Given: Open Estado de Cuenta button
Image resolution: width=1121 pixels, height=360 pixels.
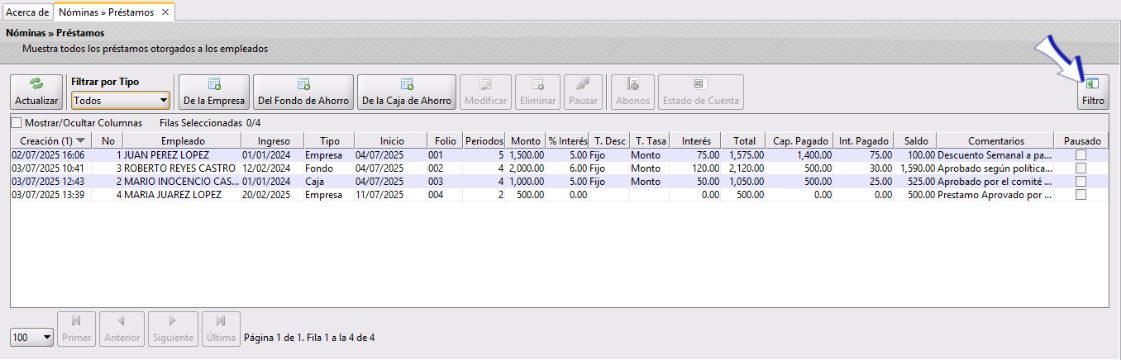Looking at the screenshot, I should (x=701, y=92).
